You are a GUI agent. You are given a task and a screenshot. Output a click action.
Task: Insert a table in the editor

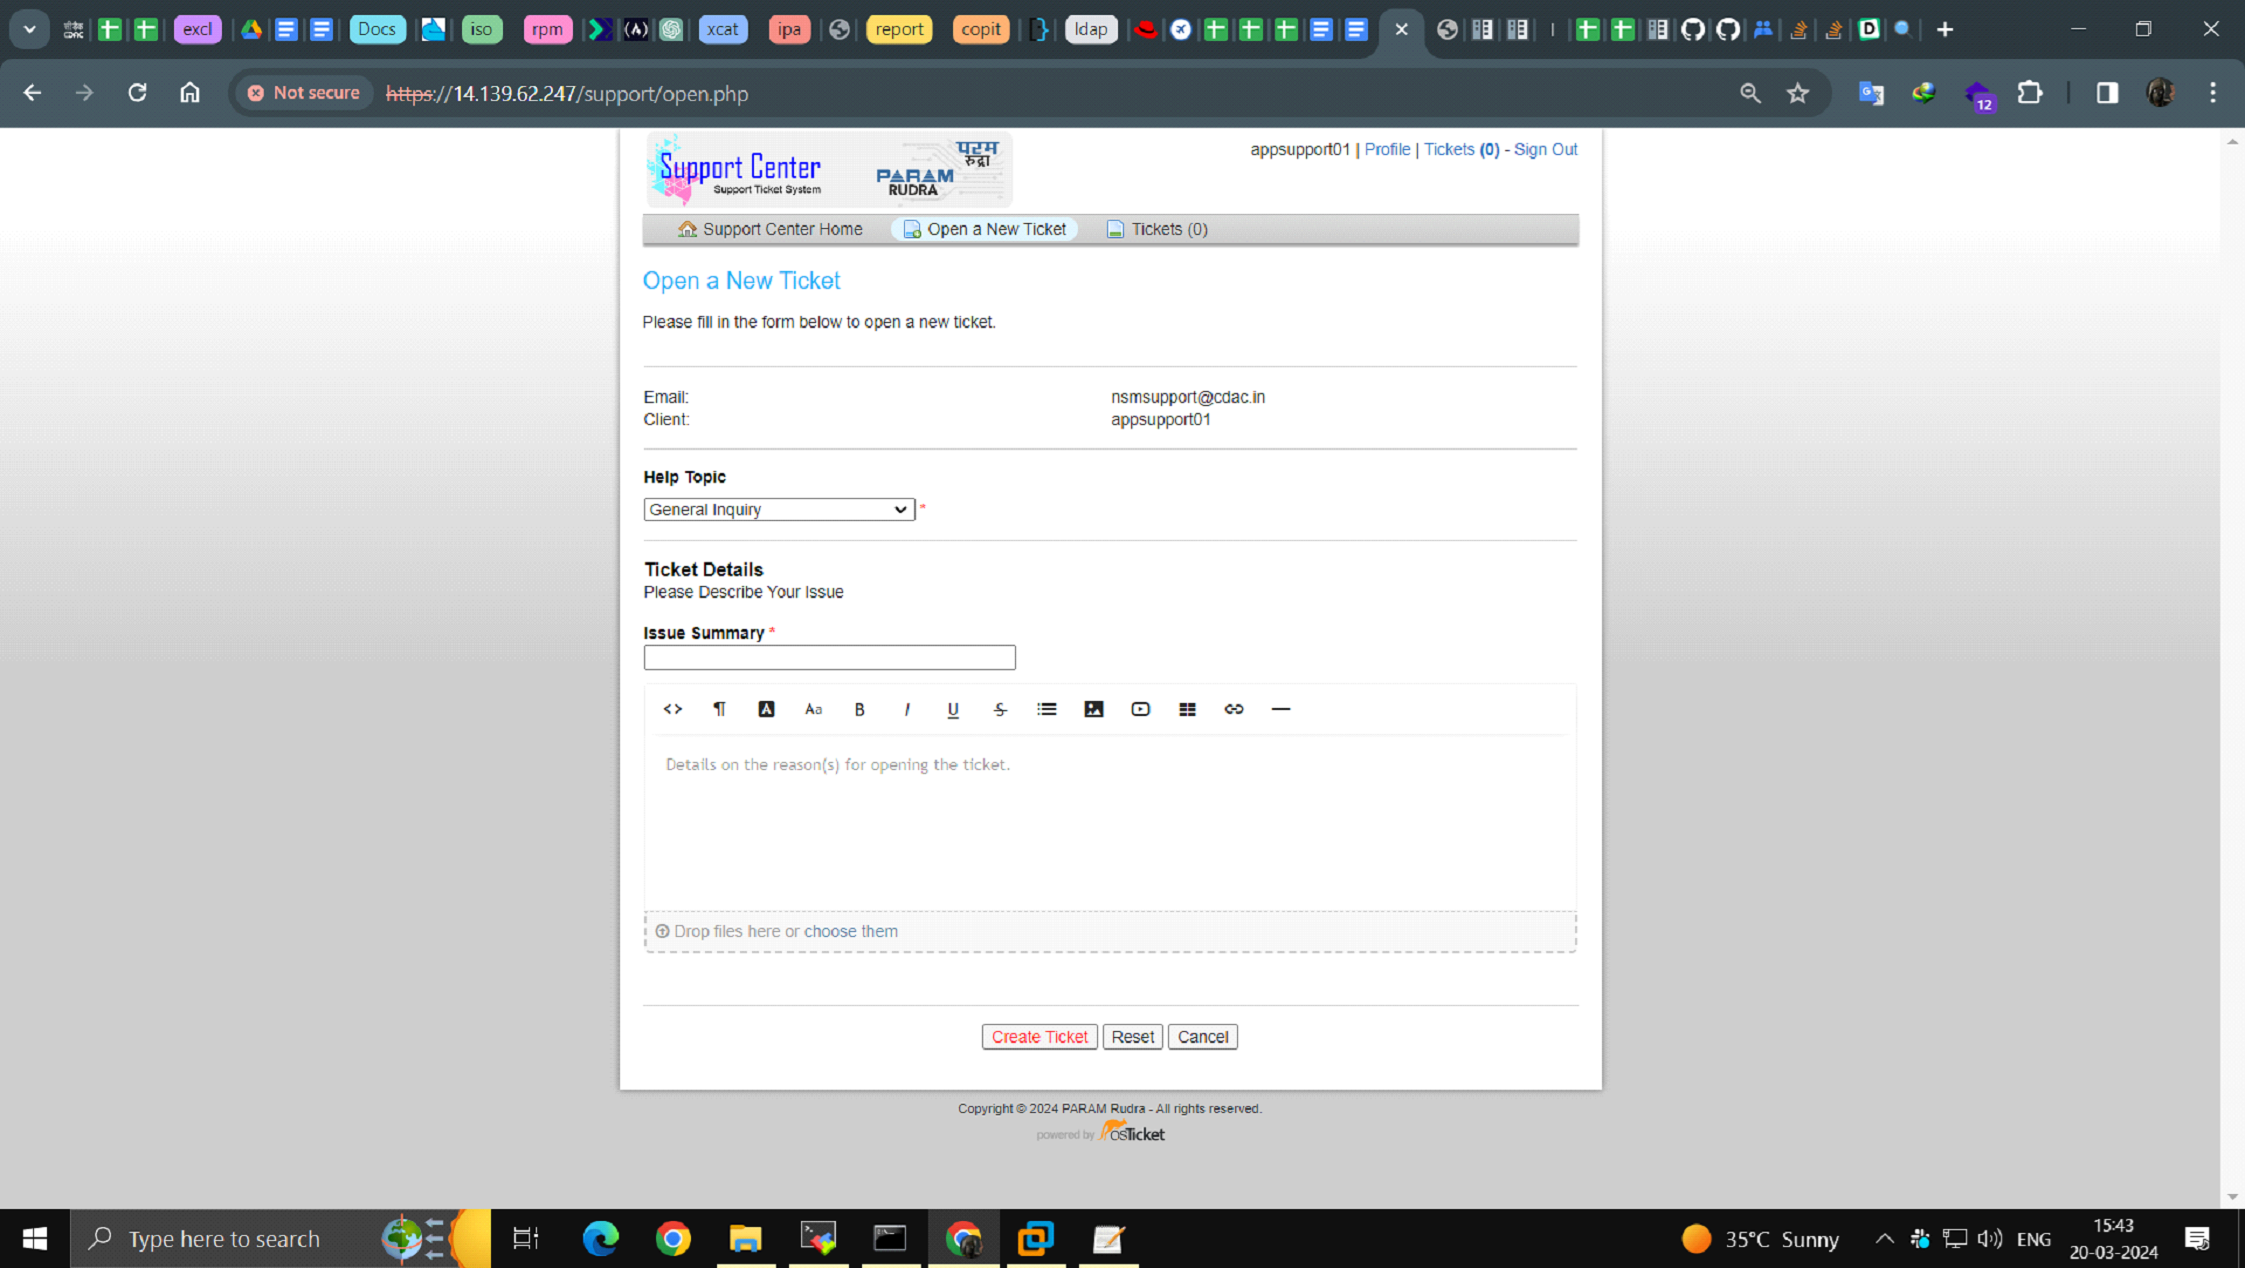coord(1187,709)
